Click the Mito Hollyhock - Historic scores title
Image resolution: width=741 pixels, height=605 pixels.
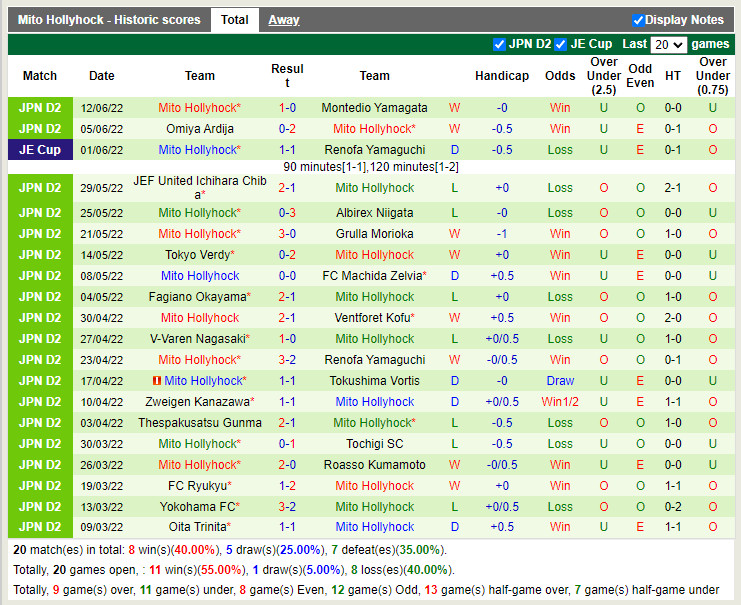(x=109, y=20)
